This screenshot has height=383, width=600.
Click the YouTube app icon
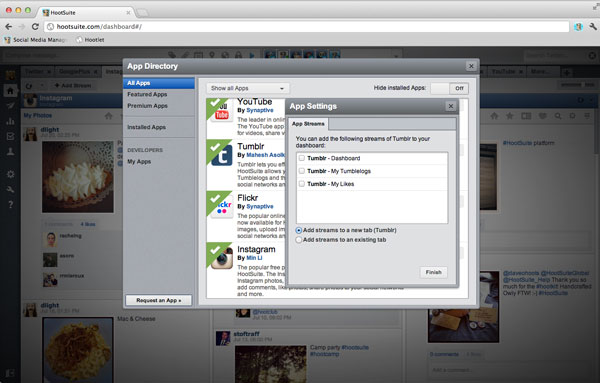[222, 111]
